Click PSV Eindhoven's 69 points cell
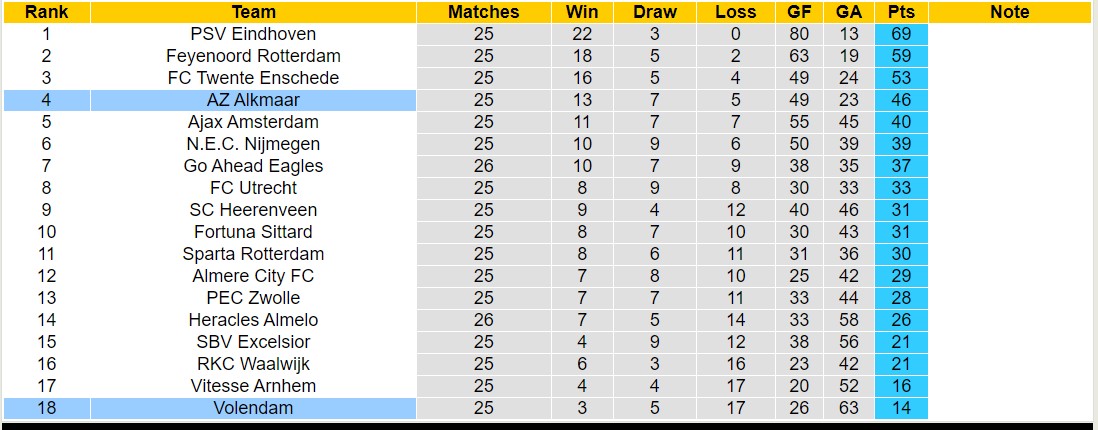Image resolution: width=1098 pixels, height=430 pixels. 901,34
